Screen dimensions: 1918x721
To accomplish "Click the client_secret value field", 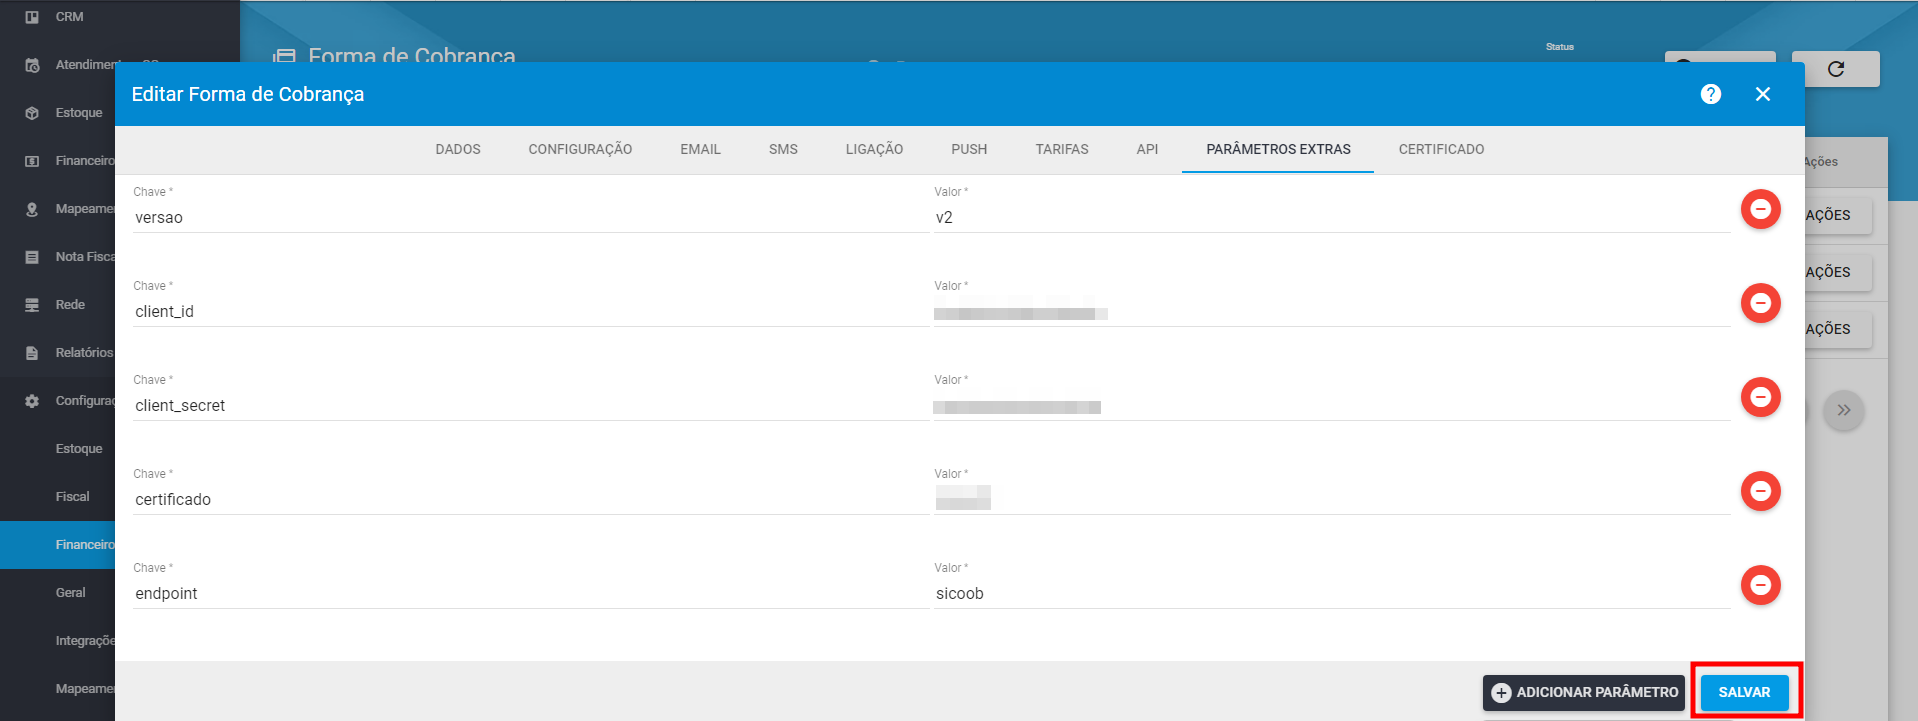I will [x=1332, y=405].
